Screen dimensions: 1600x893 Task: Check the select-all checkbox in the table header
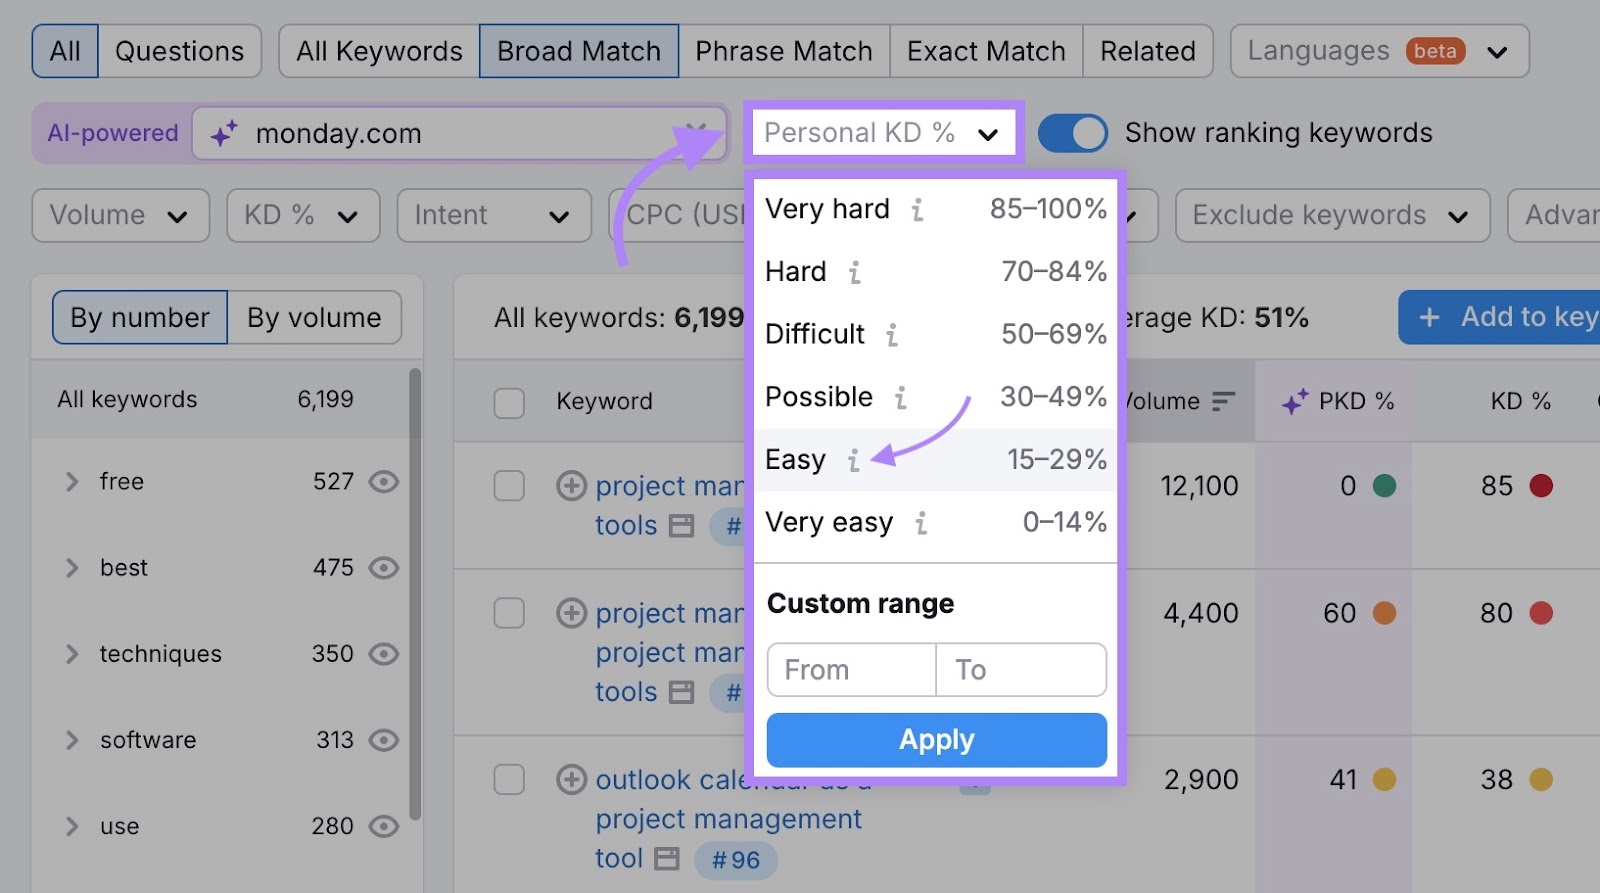click(509, 402)
